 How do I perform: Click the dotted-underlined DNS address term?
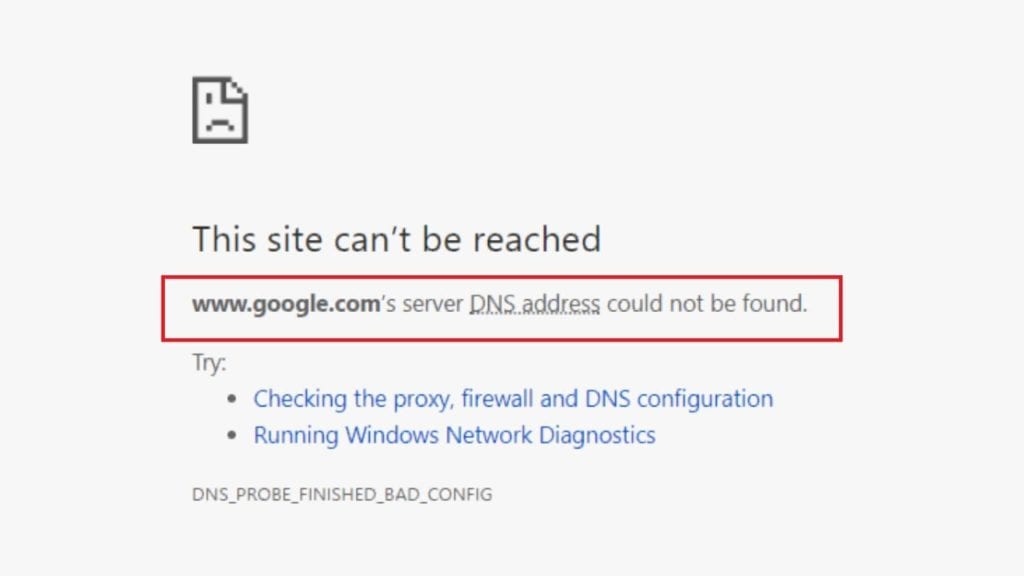534,304
